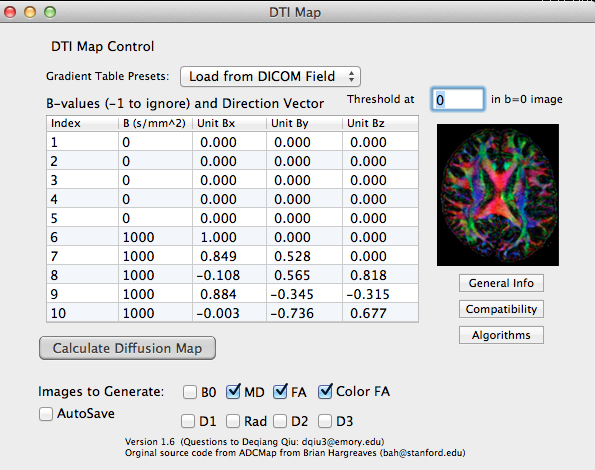Open the Compatibility button
The width and height of the screenshot is (595, 470).
click(x=501, y=309)
